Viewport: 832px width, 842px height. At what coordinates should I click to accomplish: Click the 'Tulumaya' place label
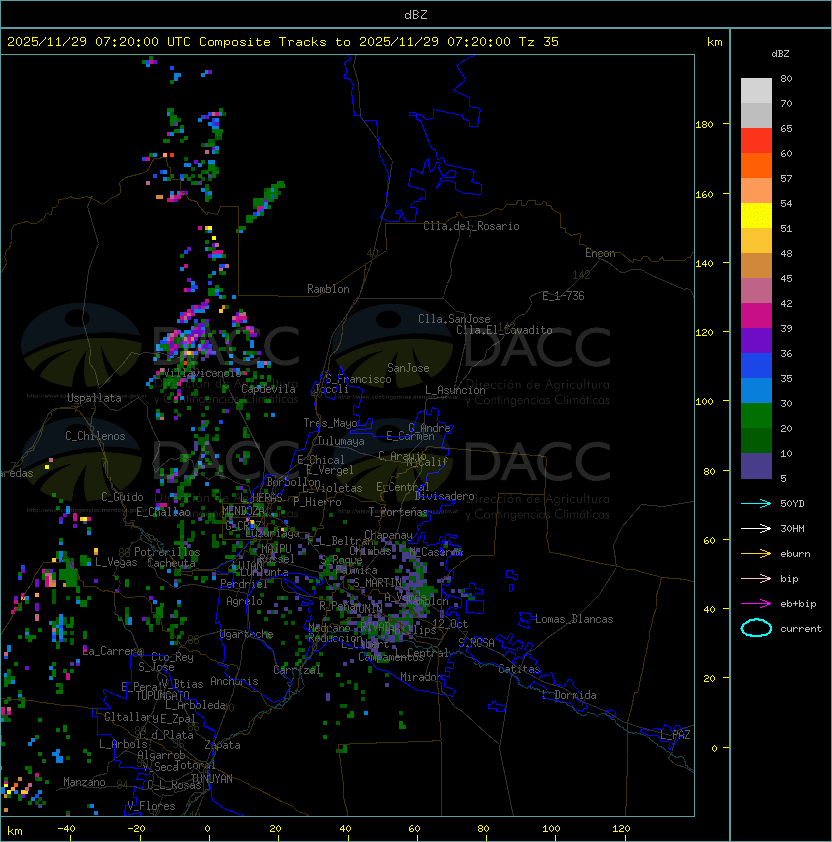pos(341,441)
